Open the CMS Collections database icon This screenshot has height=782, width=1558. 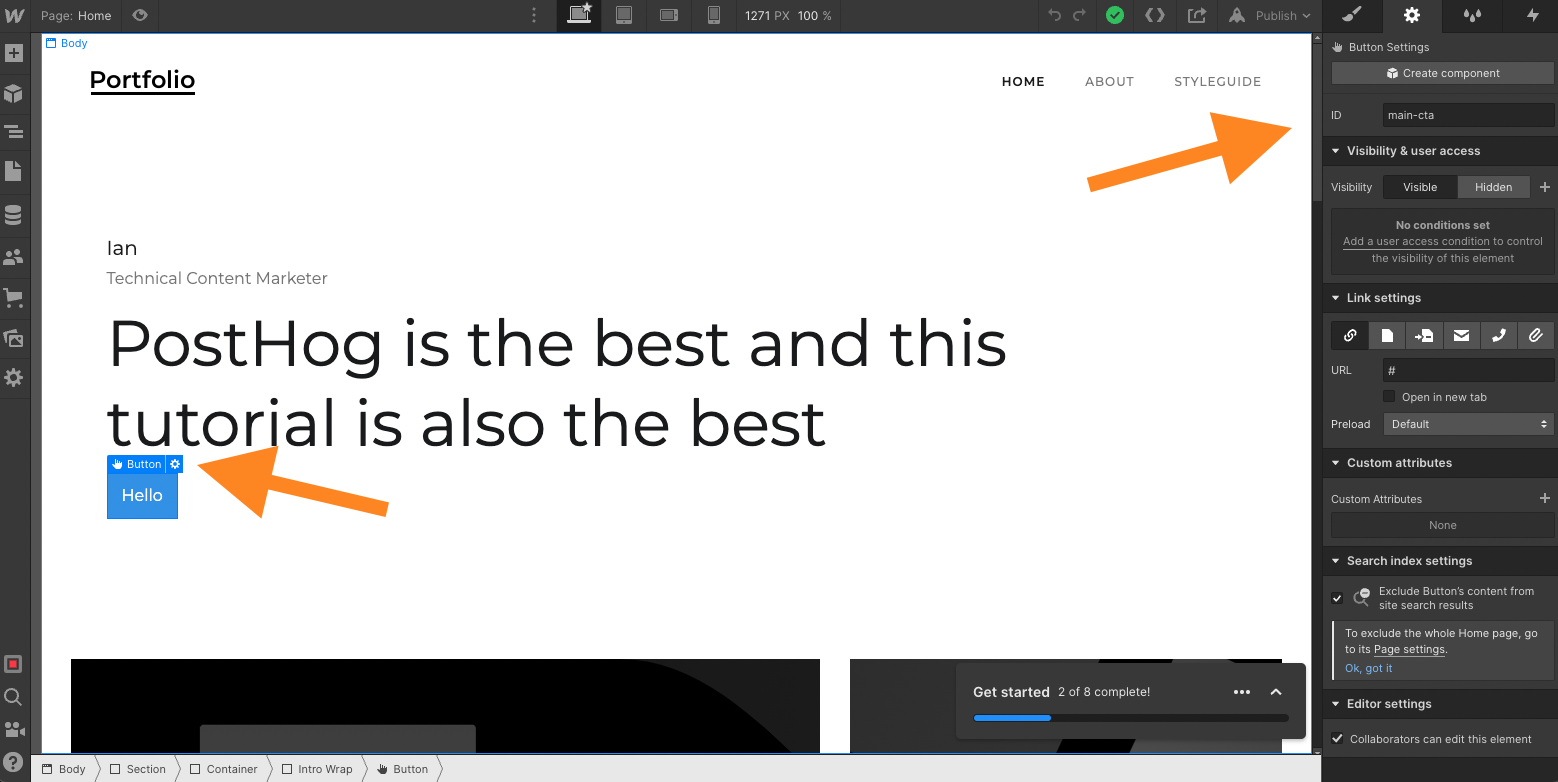(13, 215)
